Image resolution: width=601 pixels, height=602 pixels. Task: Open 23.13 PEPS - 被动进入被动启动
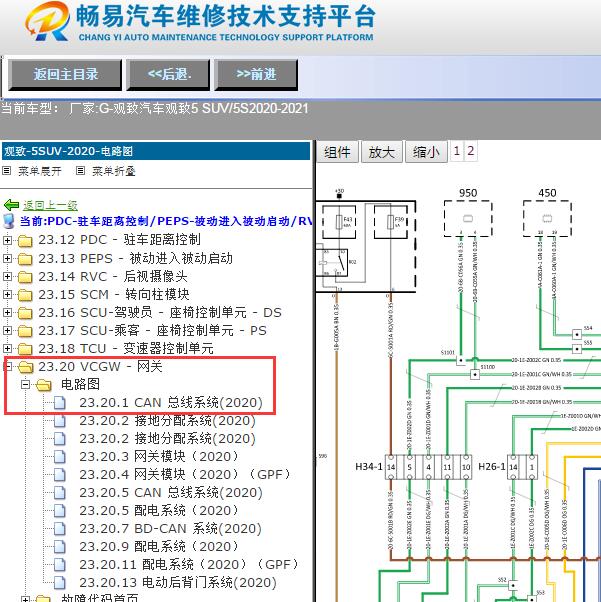tap(136, 258)
